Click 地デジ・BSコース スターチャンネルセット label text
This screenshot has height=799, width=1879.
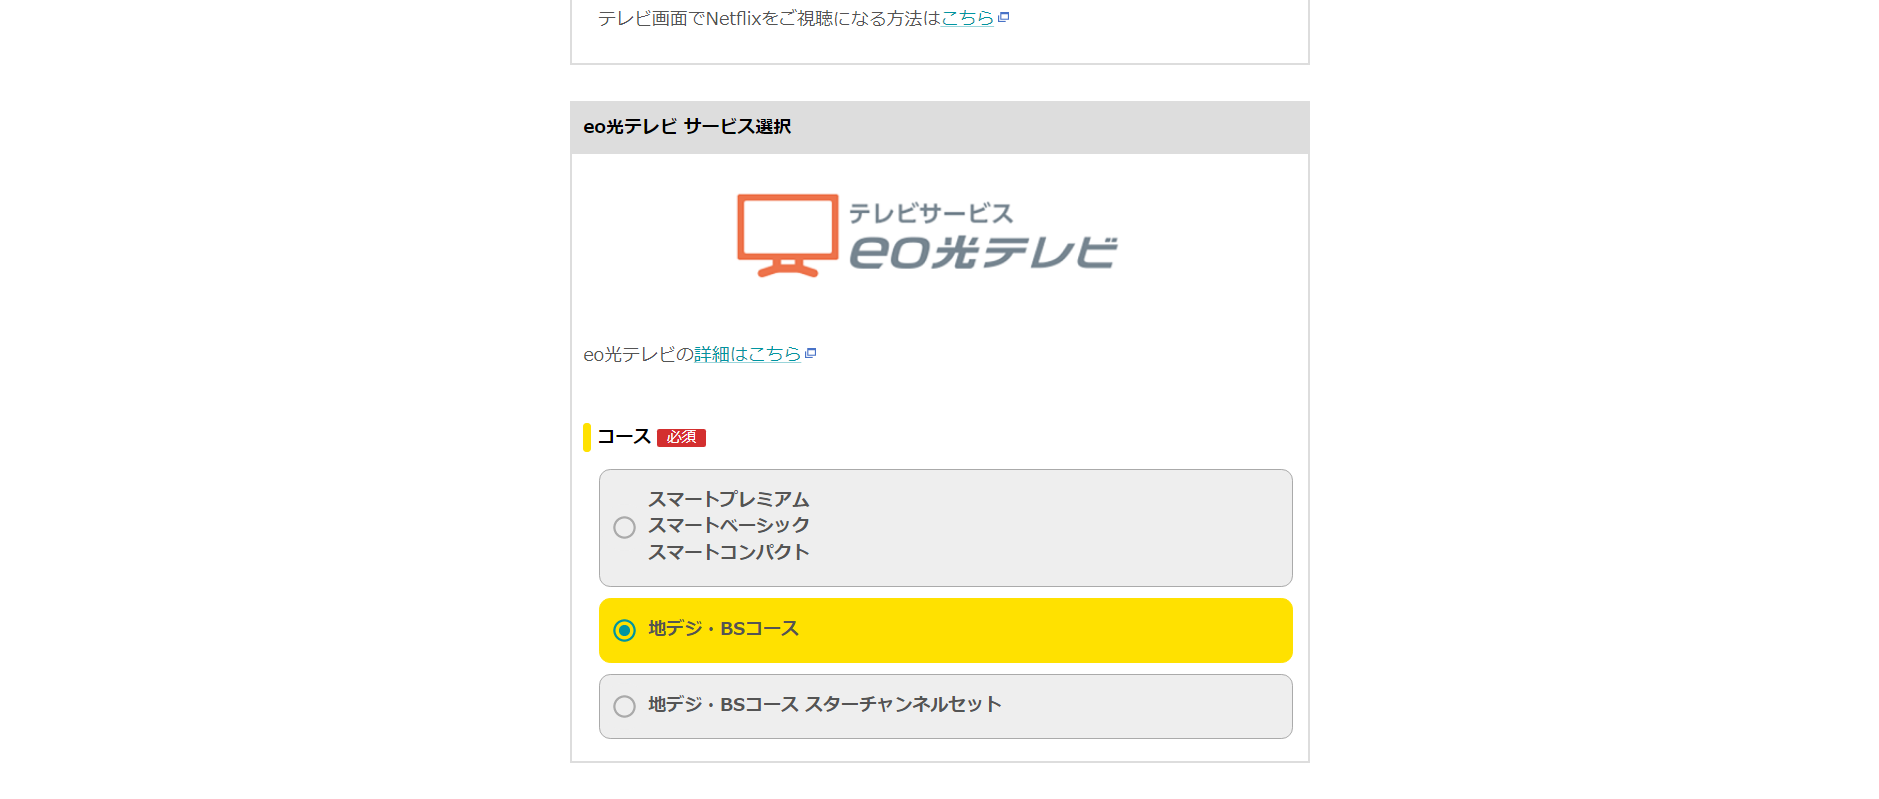(x=824, y=705)
